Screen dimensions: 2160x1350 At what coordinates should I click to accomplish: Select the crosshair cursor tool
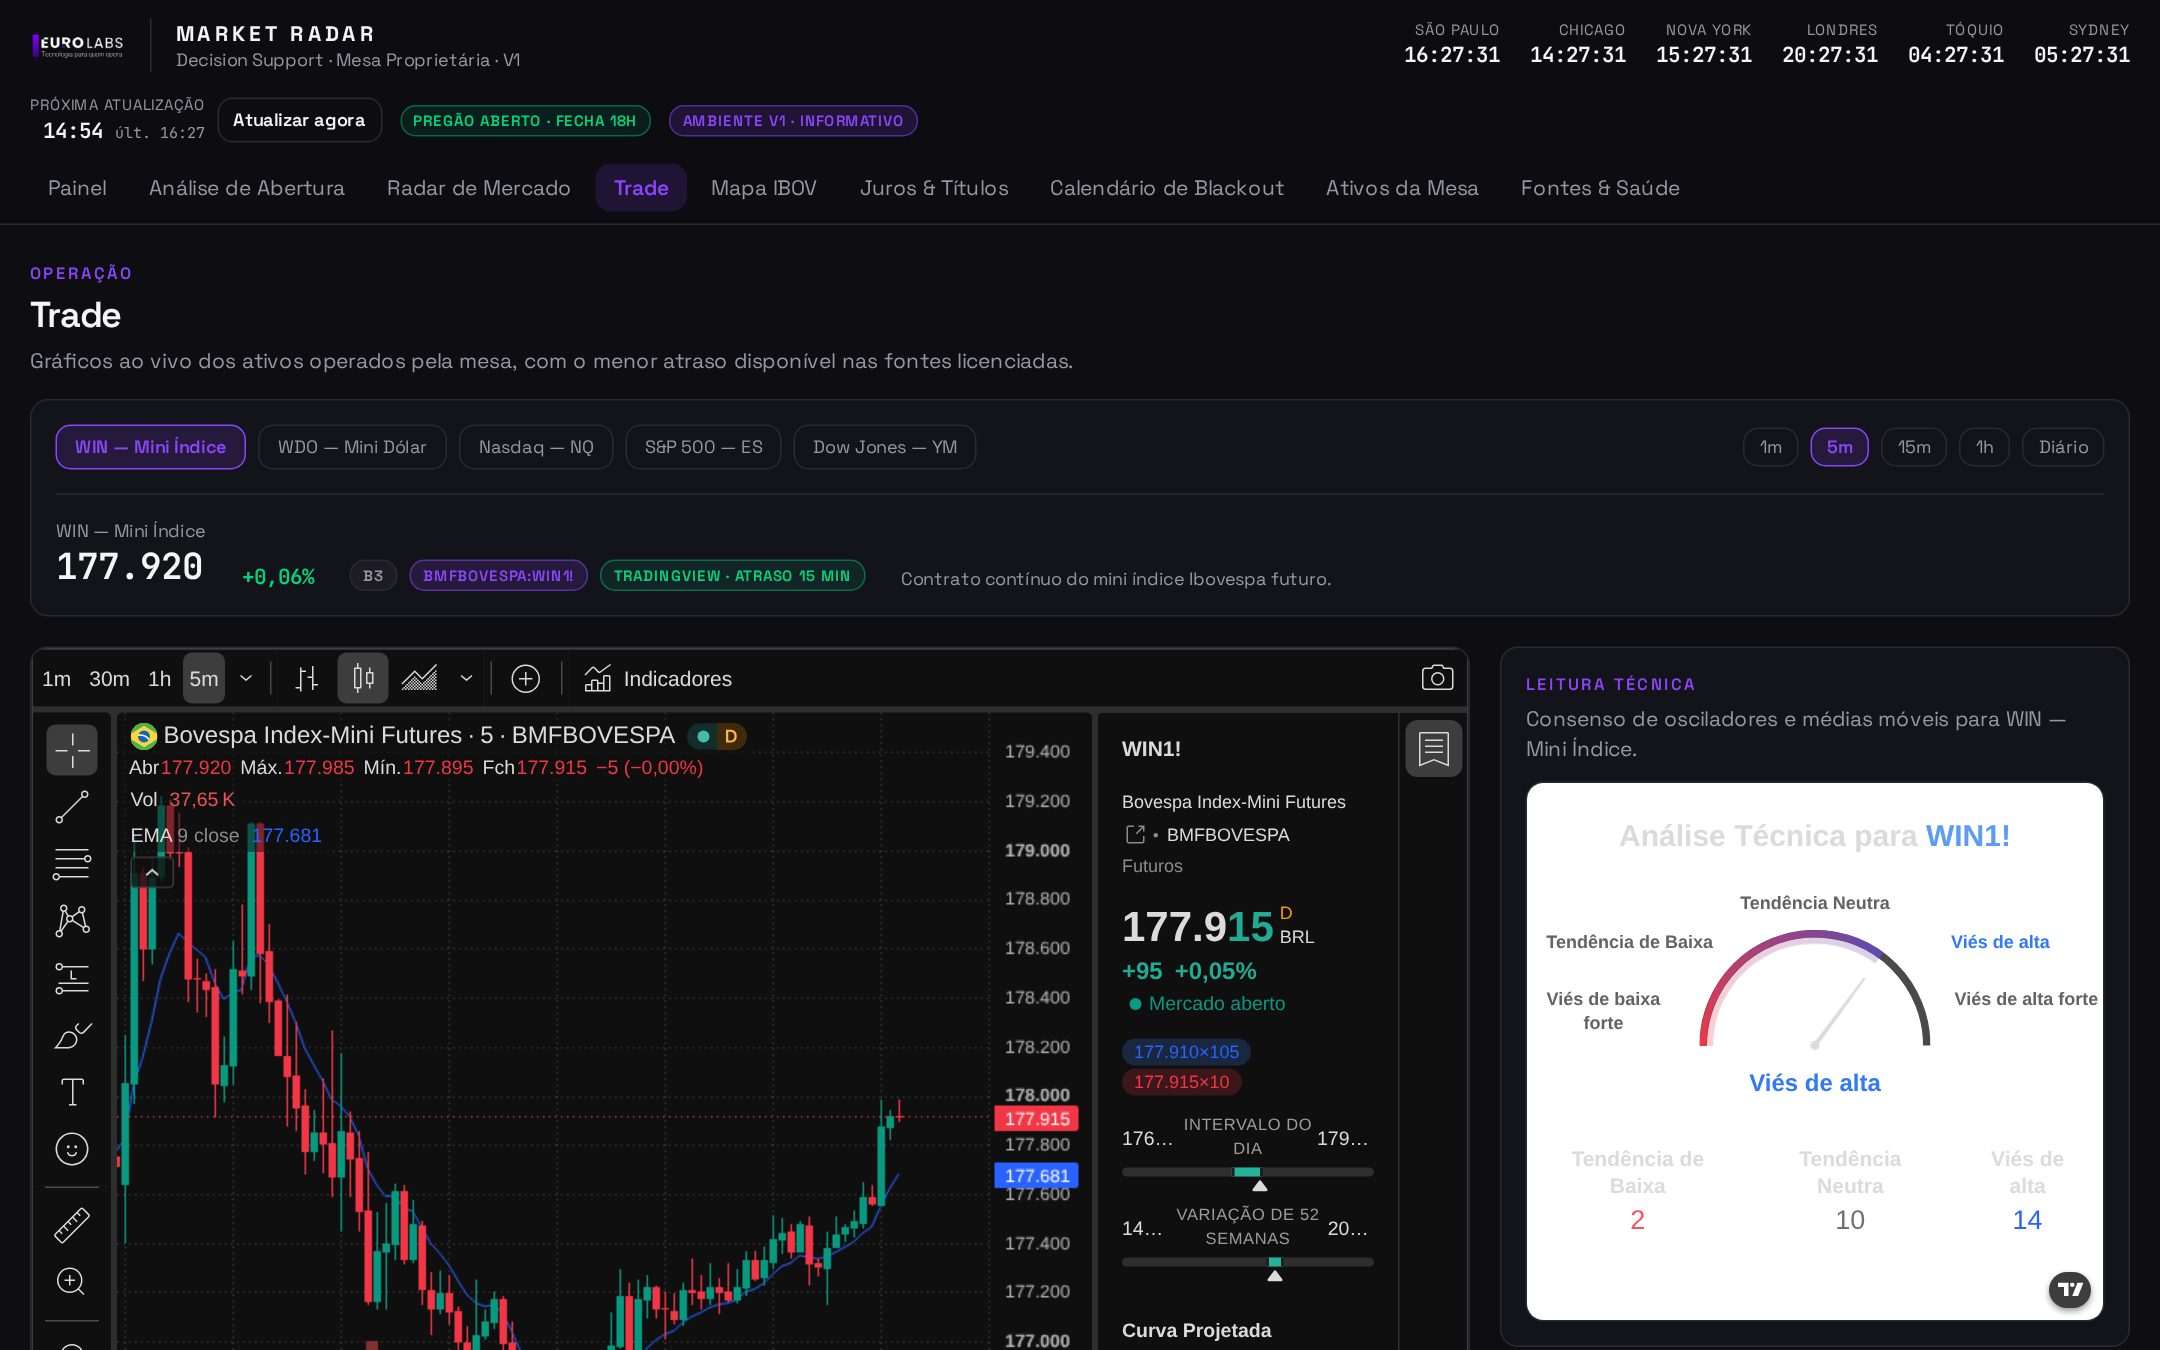[72, 750]
